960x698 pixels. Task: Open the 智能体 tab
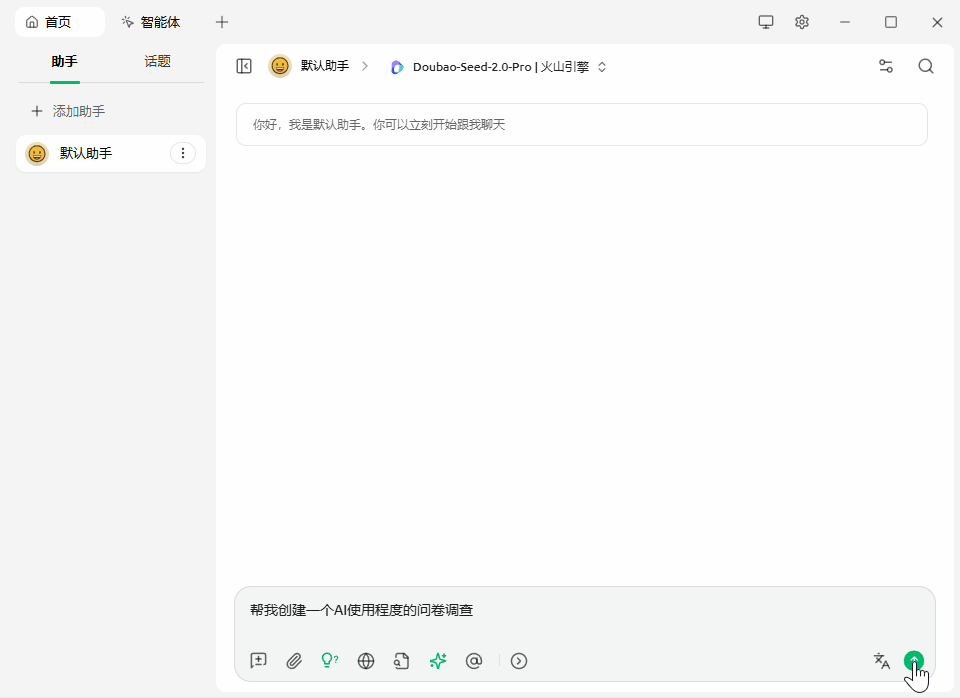pyautogui.click(x=151, y=22)
